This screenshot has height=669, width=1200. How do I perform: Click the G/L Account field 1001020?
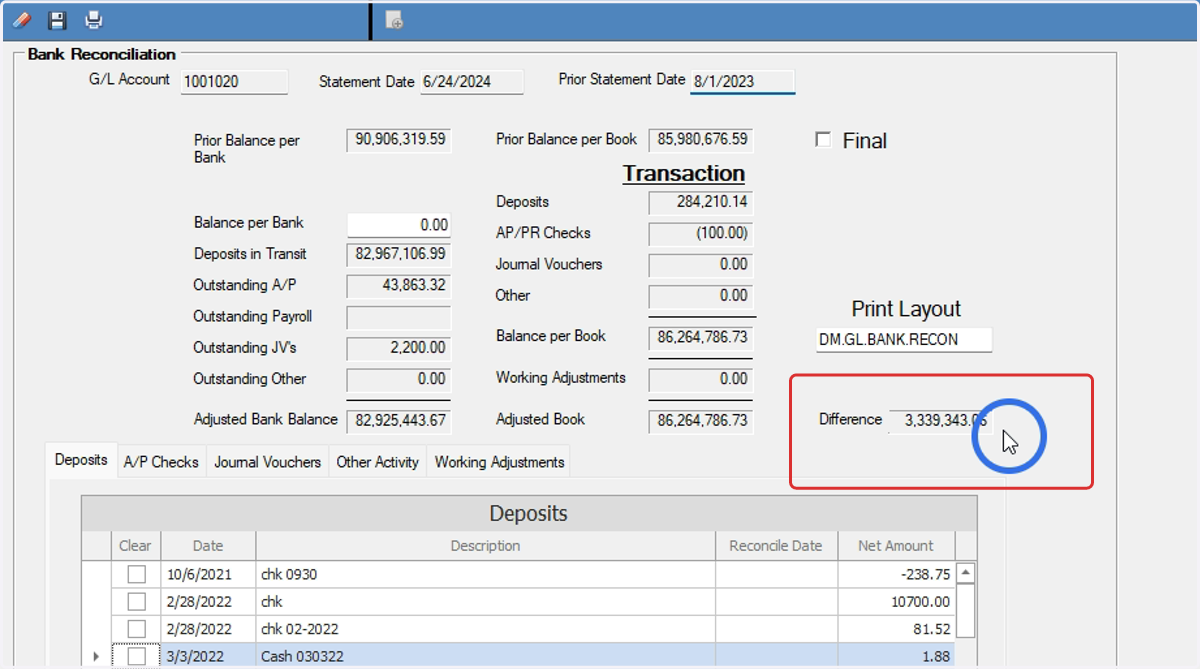coord(234,82)
